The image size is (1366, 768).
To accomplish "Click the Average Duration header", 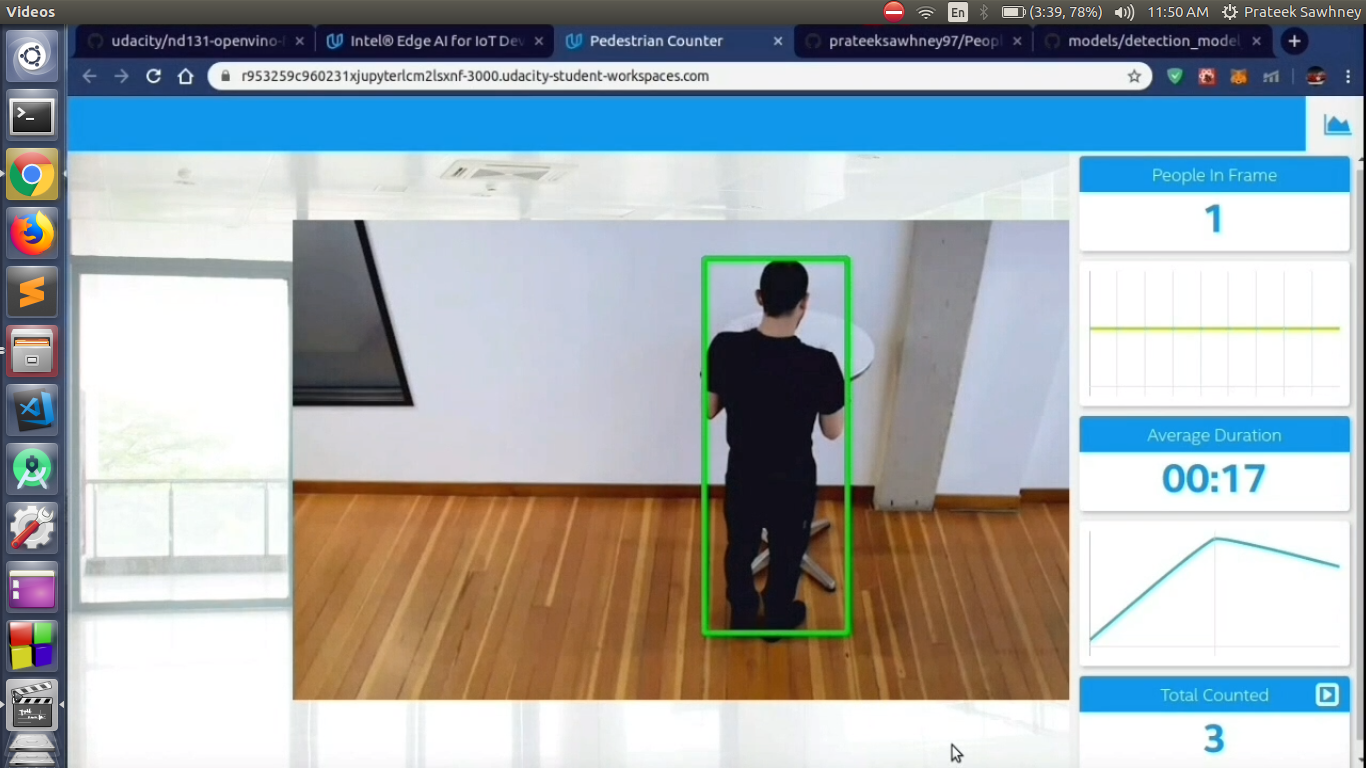I will pyautogui.click(x=1214, y=435).
